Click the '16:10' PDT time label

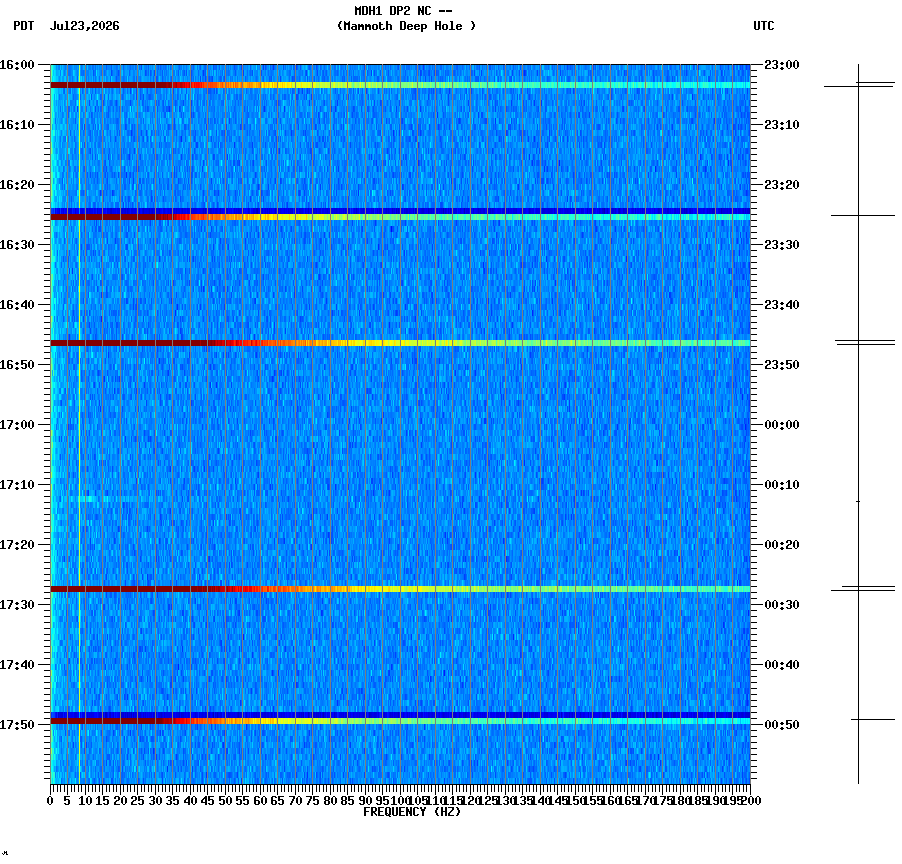point(17,125)
